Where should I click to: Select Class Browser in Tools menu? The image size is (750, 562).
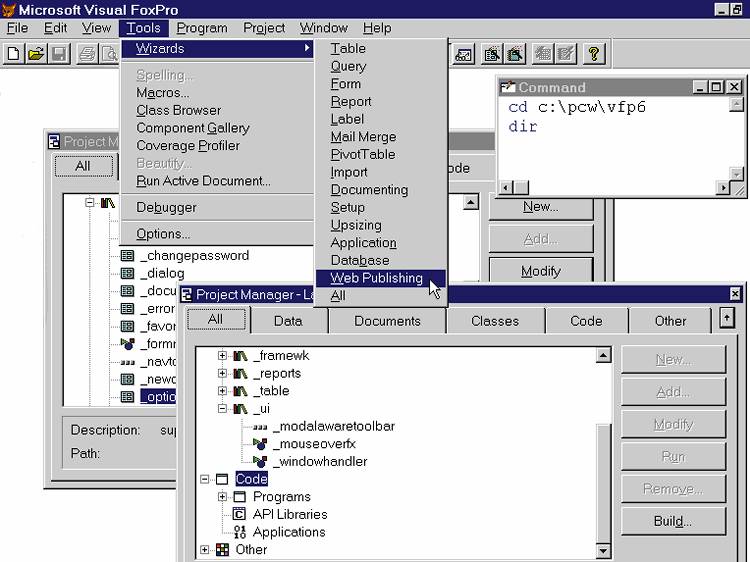(x=217, y=110)
